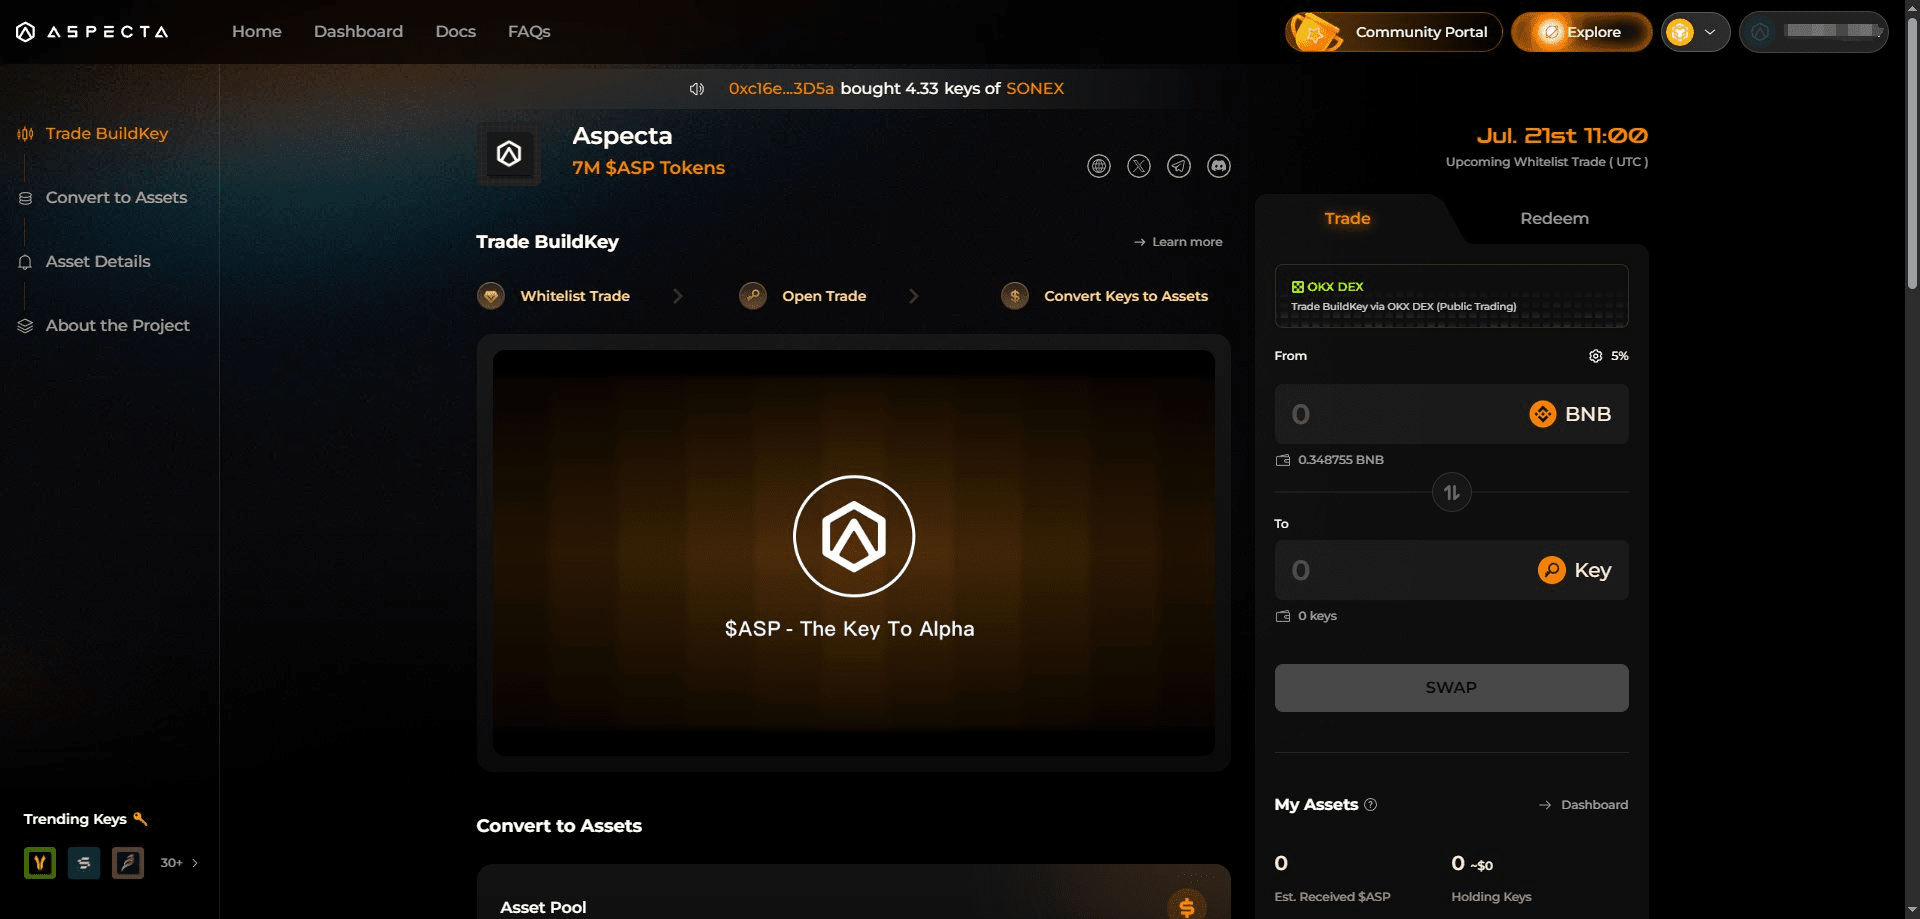
Task: Swap From and To direction arrows
Action: click(1452, 492)
